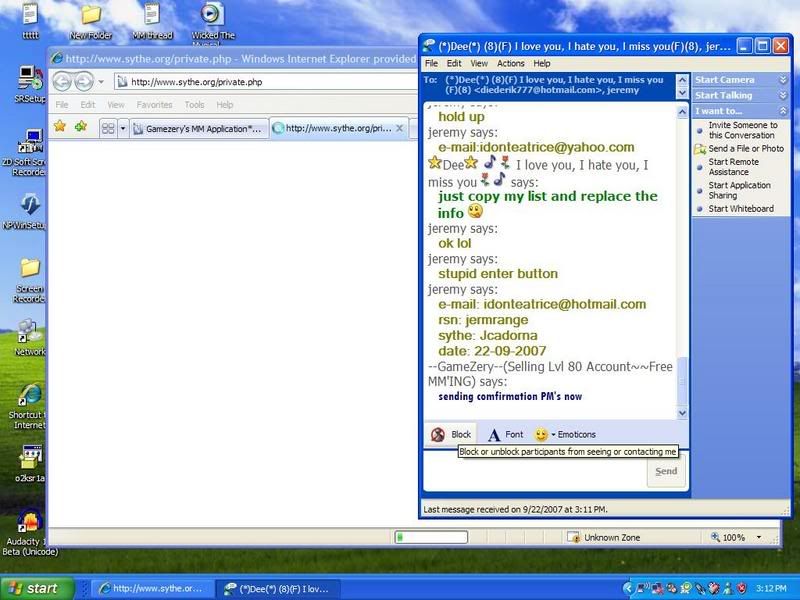
Task: Open the recent pages dropdown beside Forward arrow
Action: [101, 82]
